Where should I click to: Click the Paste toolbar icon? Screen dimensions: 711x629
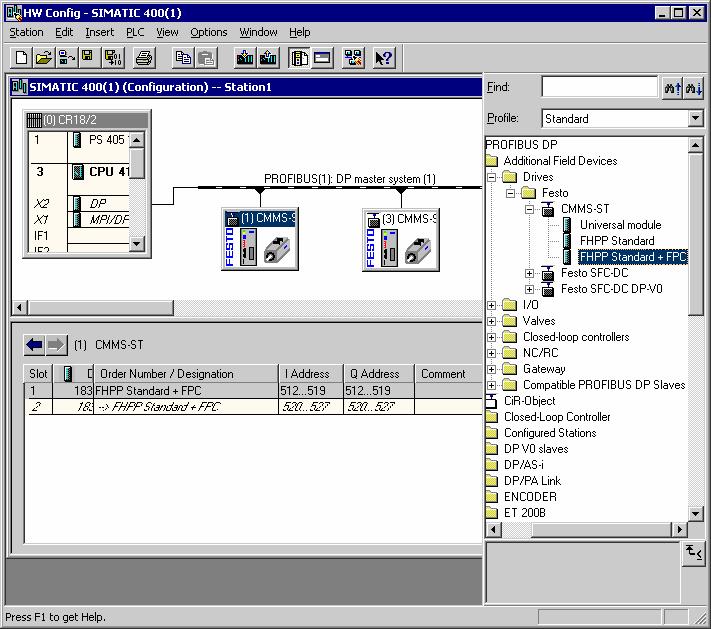pos(206,58)
